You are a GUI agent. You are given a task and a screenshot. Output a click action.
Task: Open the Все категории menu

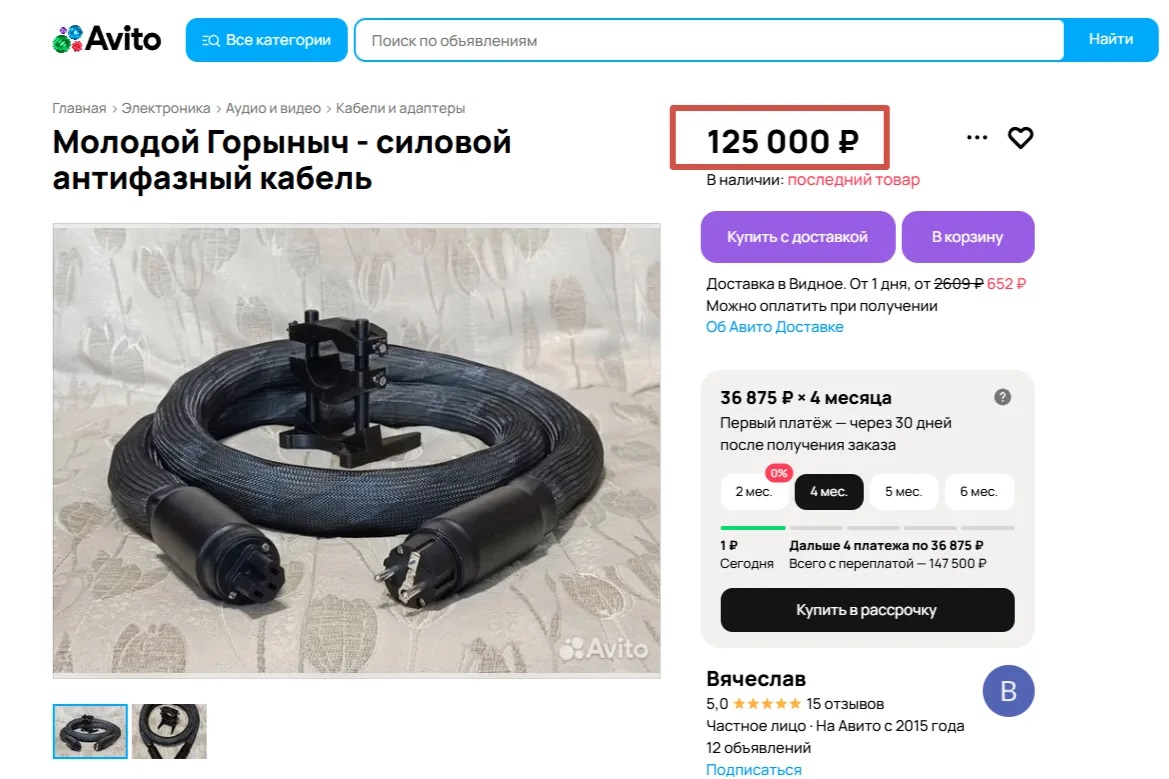point(266,40)
